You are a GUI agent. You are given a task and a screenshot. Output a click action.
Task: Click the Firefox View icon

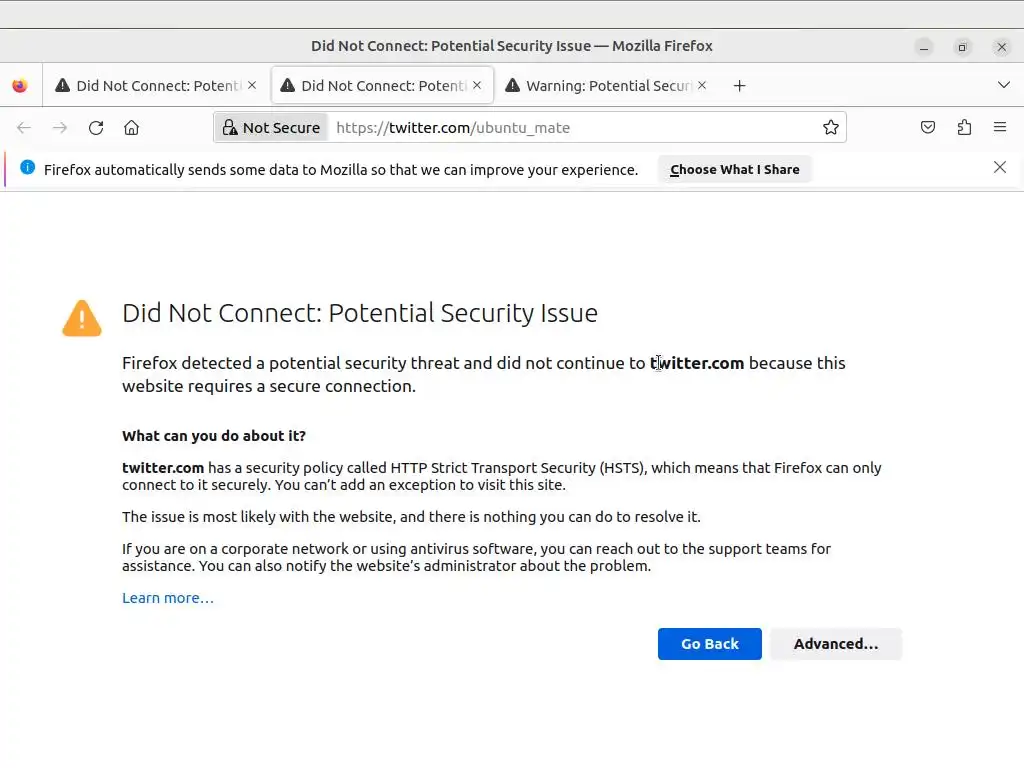pyautogui.click(x=20, y=86)
